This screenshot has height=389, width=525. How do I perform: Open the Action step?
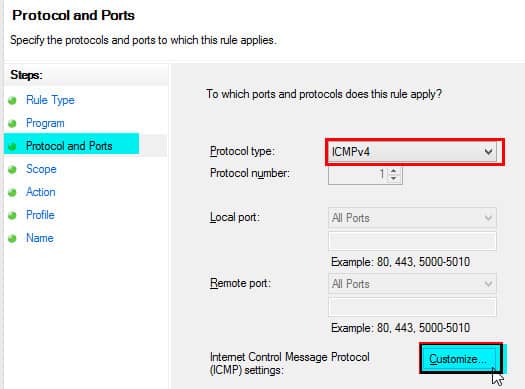[x=41, y=192]
